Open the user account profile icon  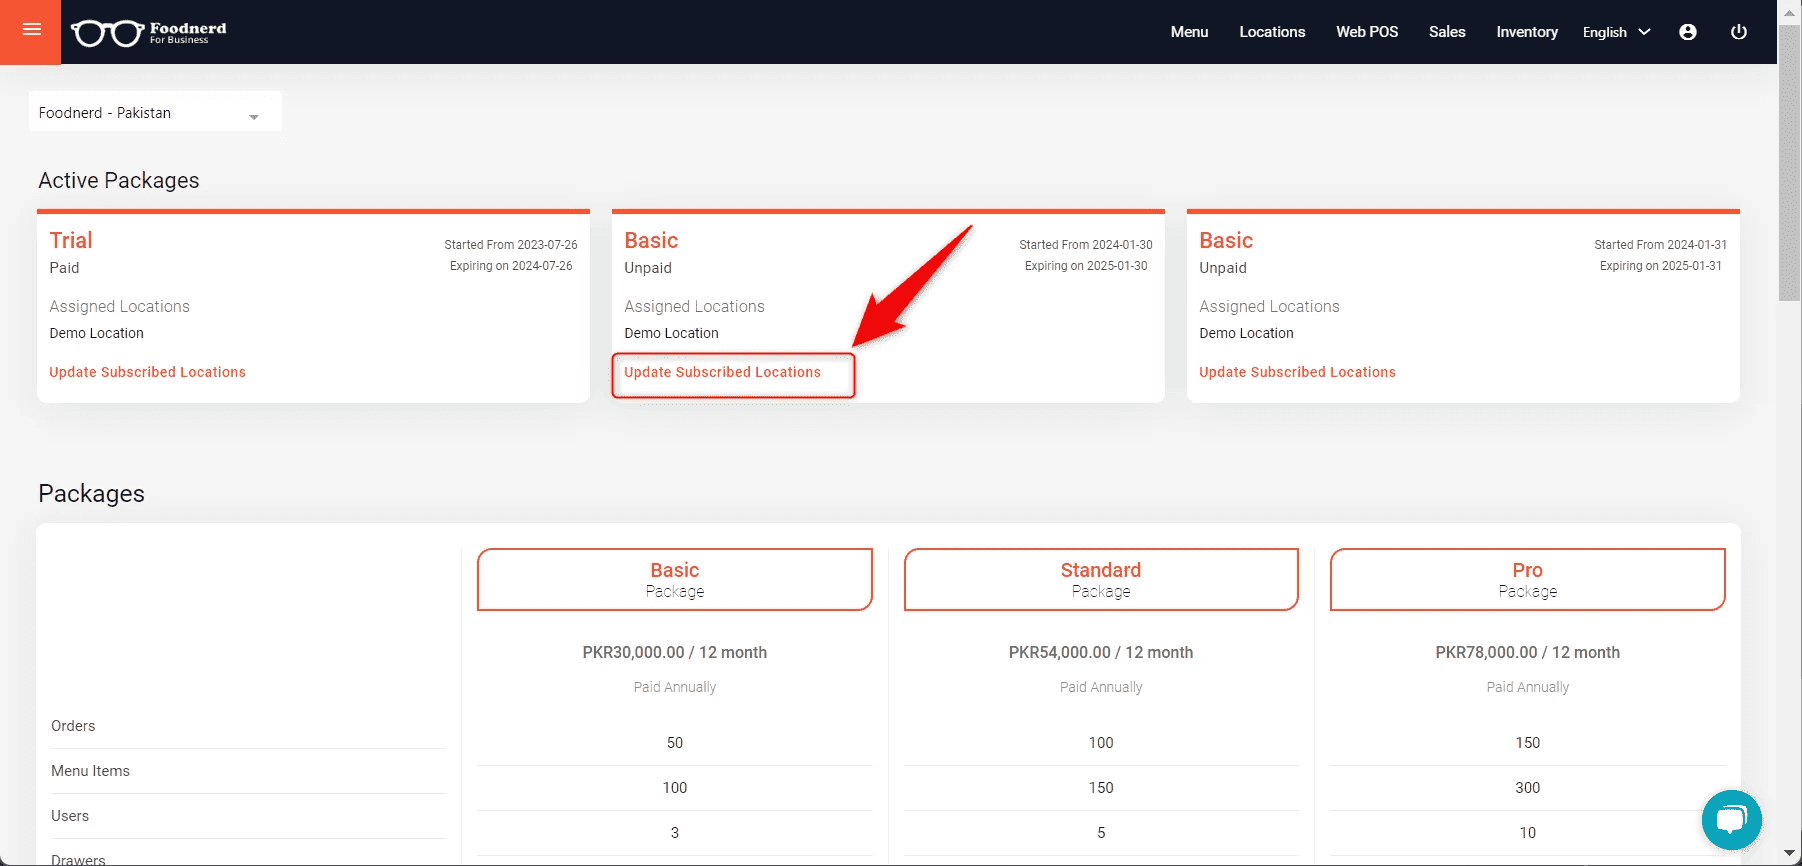pos(1688,32)
